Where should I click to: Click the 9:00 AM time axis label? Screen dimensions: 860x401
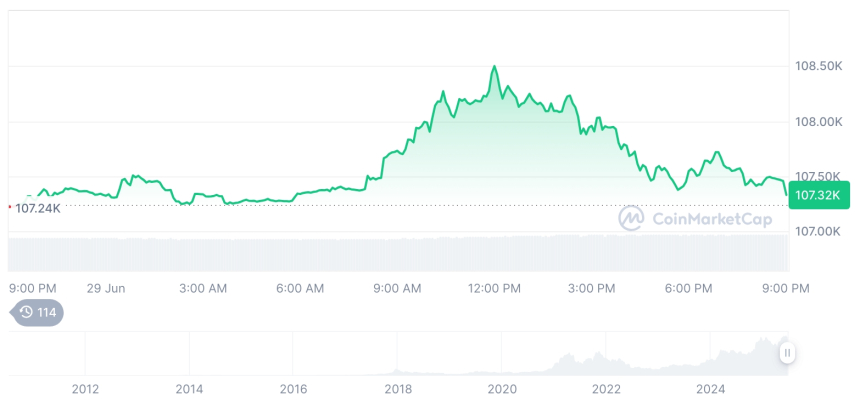pos(397,288)
